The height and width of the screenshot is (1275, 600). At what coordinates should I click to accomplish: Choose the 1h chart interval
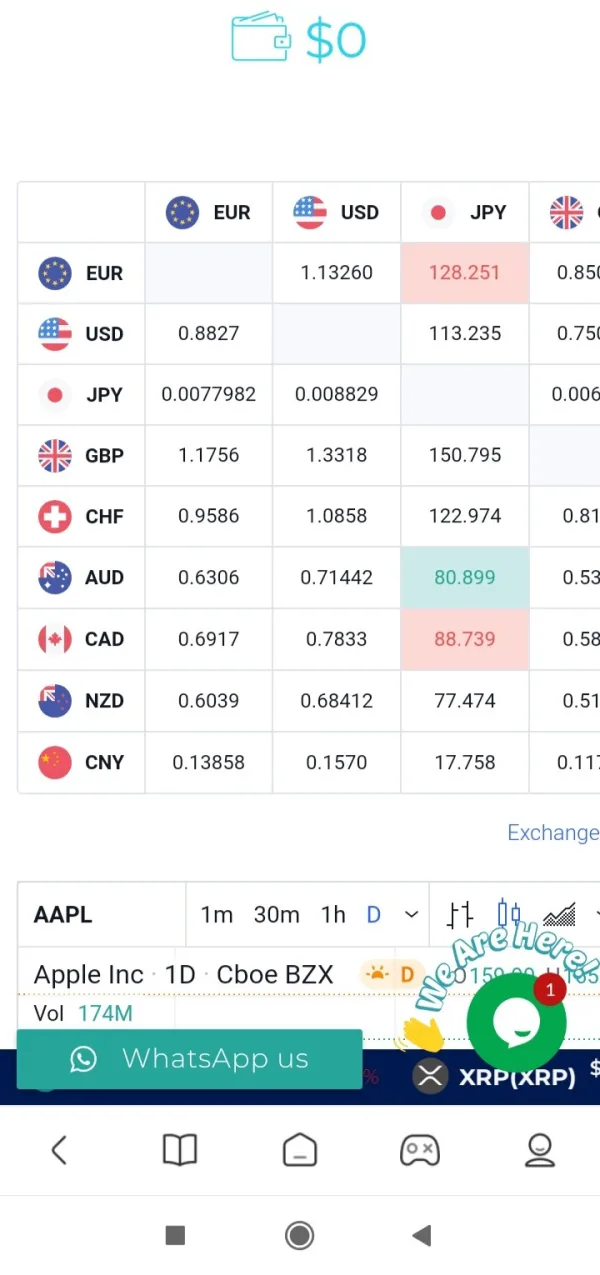click(x=333, y=914)
